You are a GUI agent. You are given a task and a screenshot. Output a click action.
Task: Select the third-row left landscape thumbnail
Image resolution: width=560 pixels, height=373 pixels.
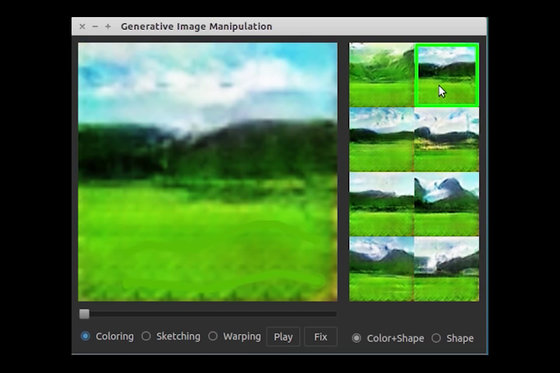coord(381,204)
